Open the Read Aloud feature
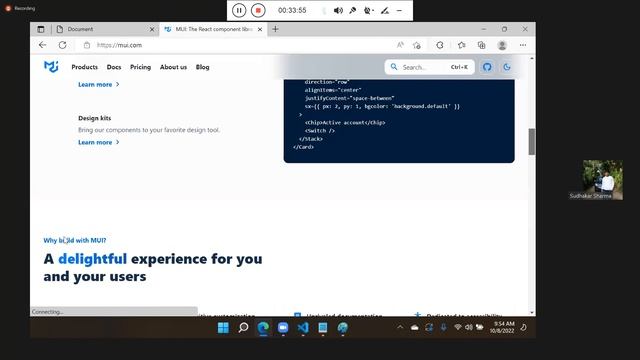 pos(400,45)
